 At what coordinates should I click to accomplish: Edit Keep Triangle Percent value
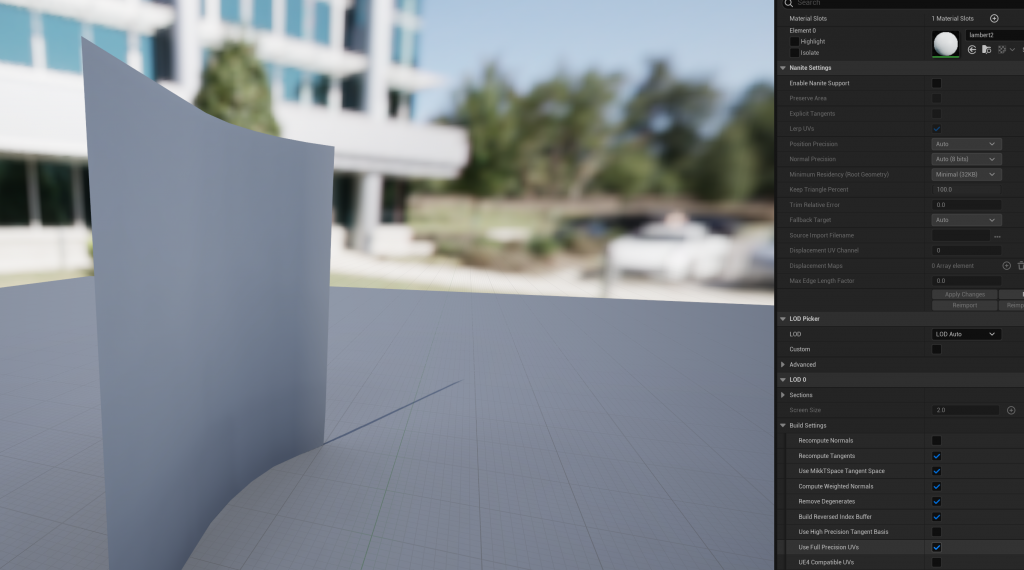966,190
